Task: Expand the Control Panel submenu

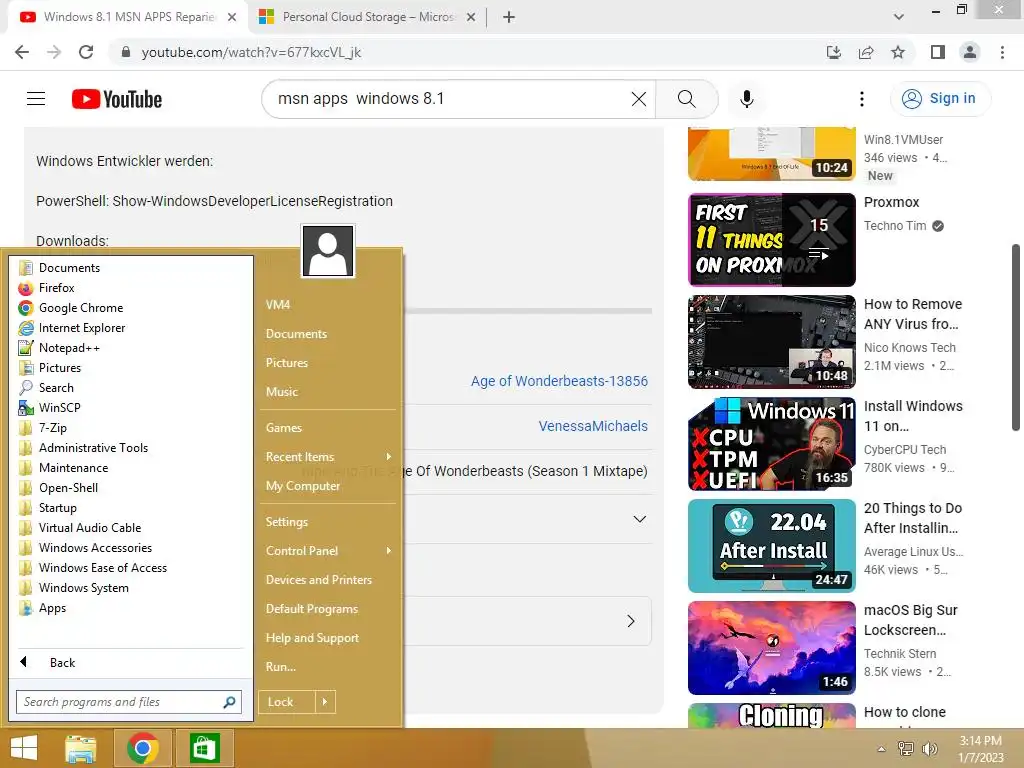Action: [x=328, y=551]
